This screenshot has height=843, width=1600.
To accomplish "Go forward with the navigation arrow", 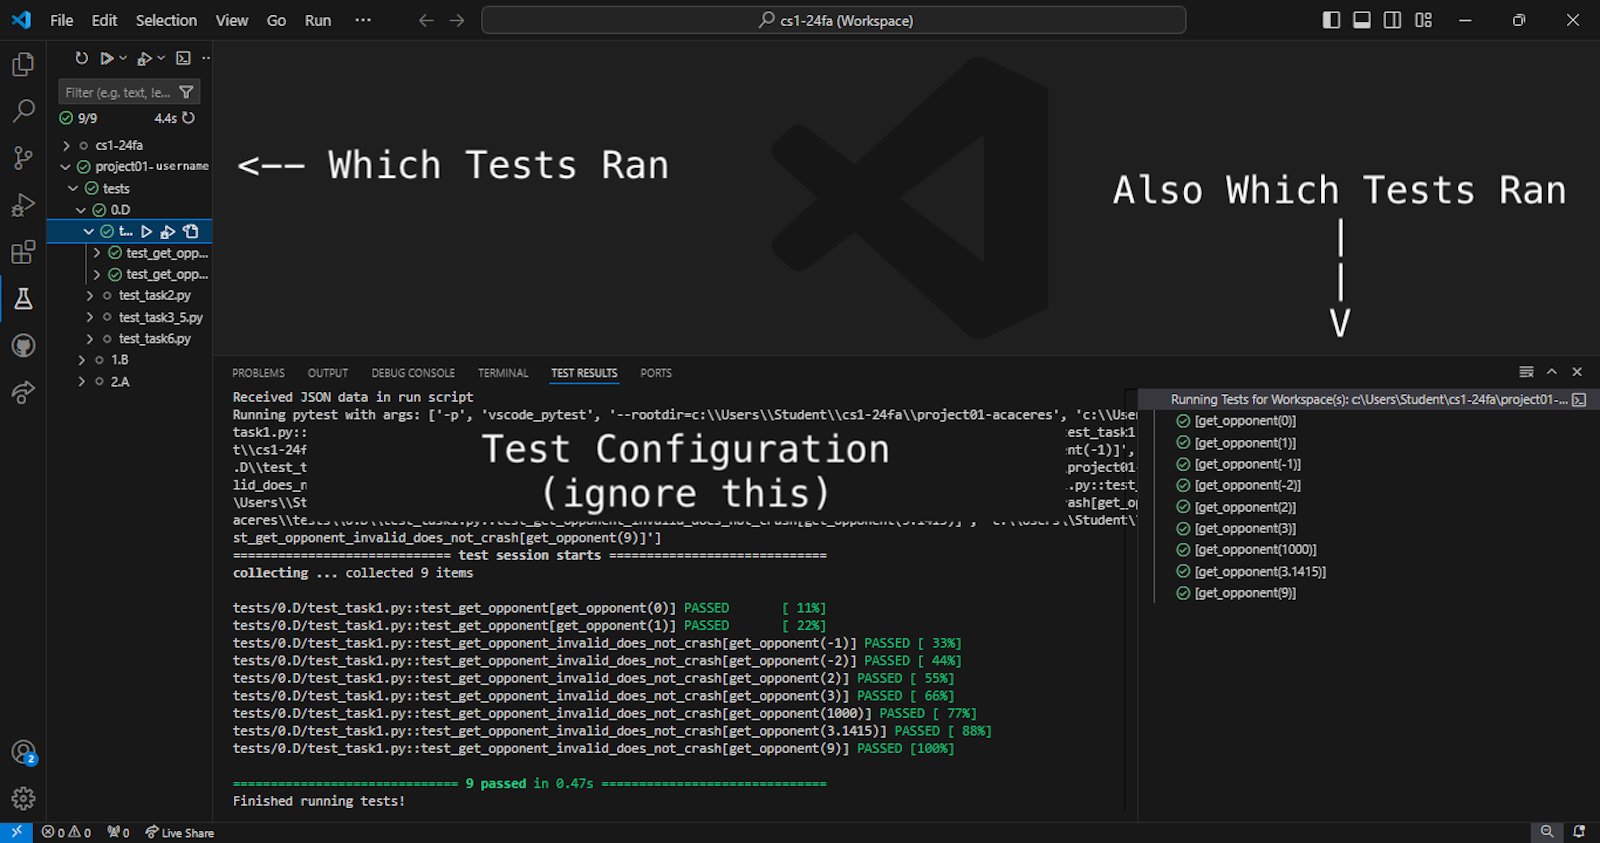I will 457,20.
